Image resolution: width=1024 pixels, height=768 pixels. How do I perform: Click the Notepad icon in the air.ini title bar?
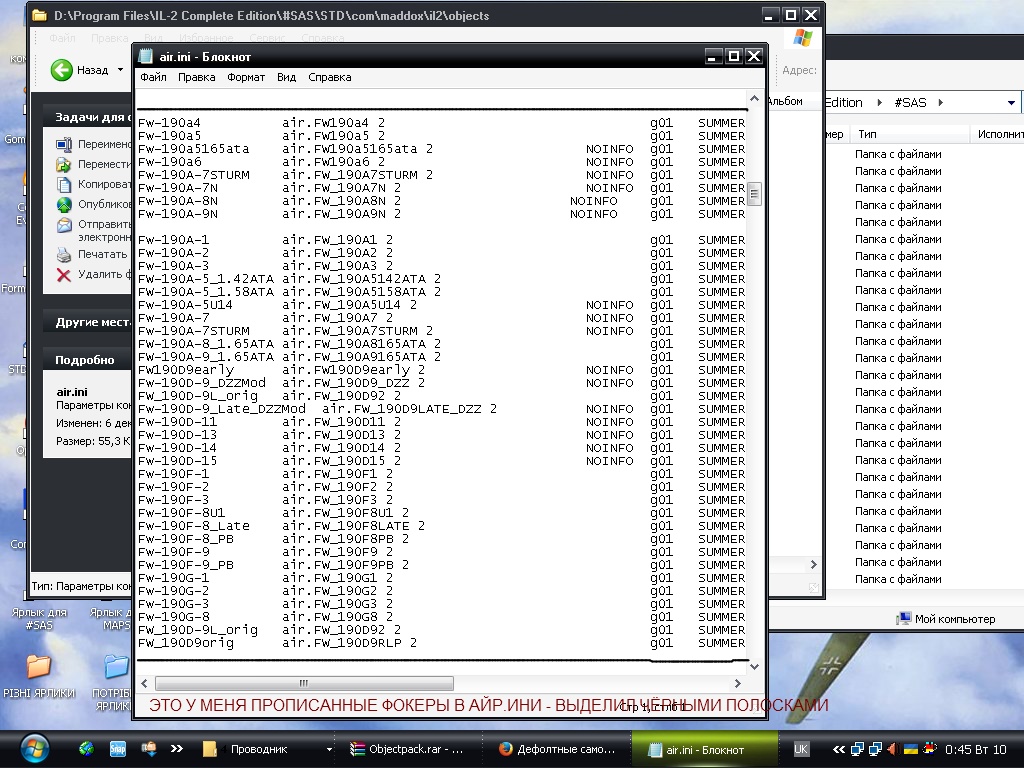click(x=146, y=57)
